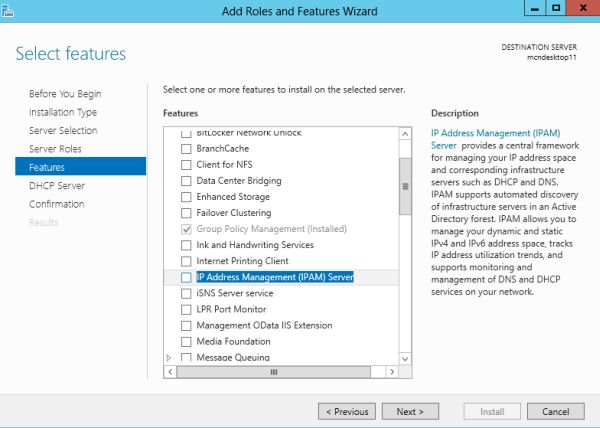
Task: Jump to the Installation Type step
Action: (x=62, y=112)
